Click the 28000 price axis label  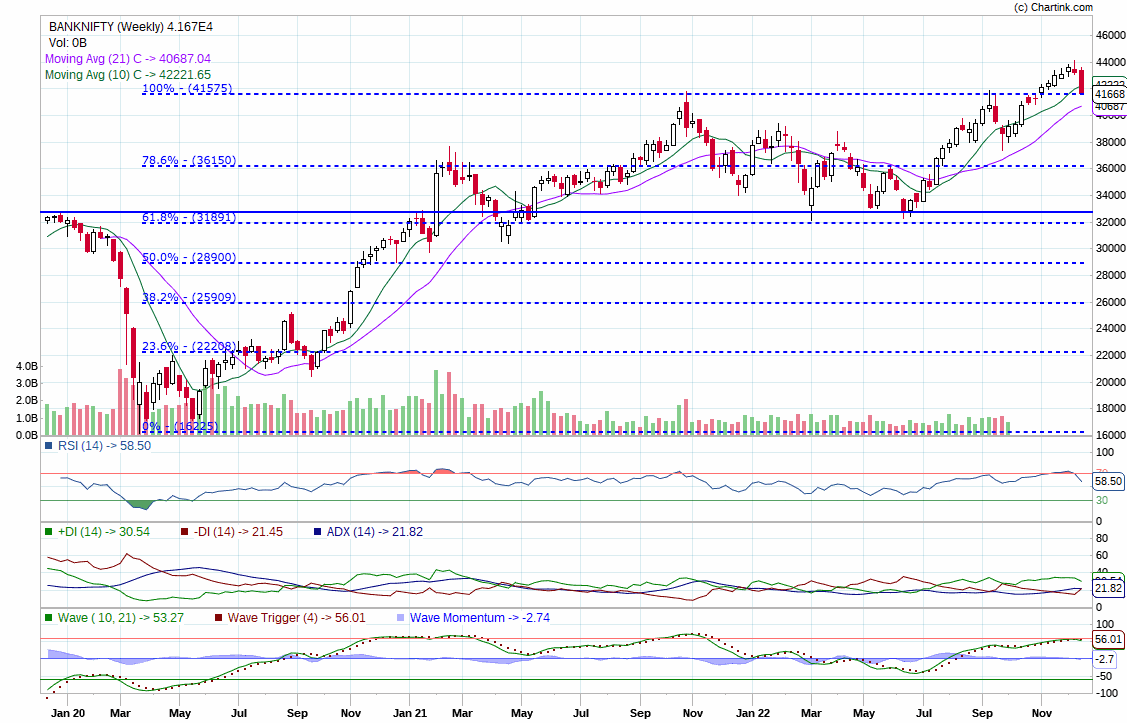click(1110, 275)
